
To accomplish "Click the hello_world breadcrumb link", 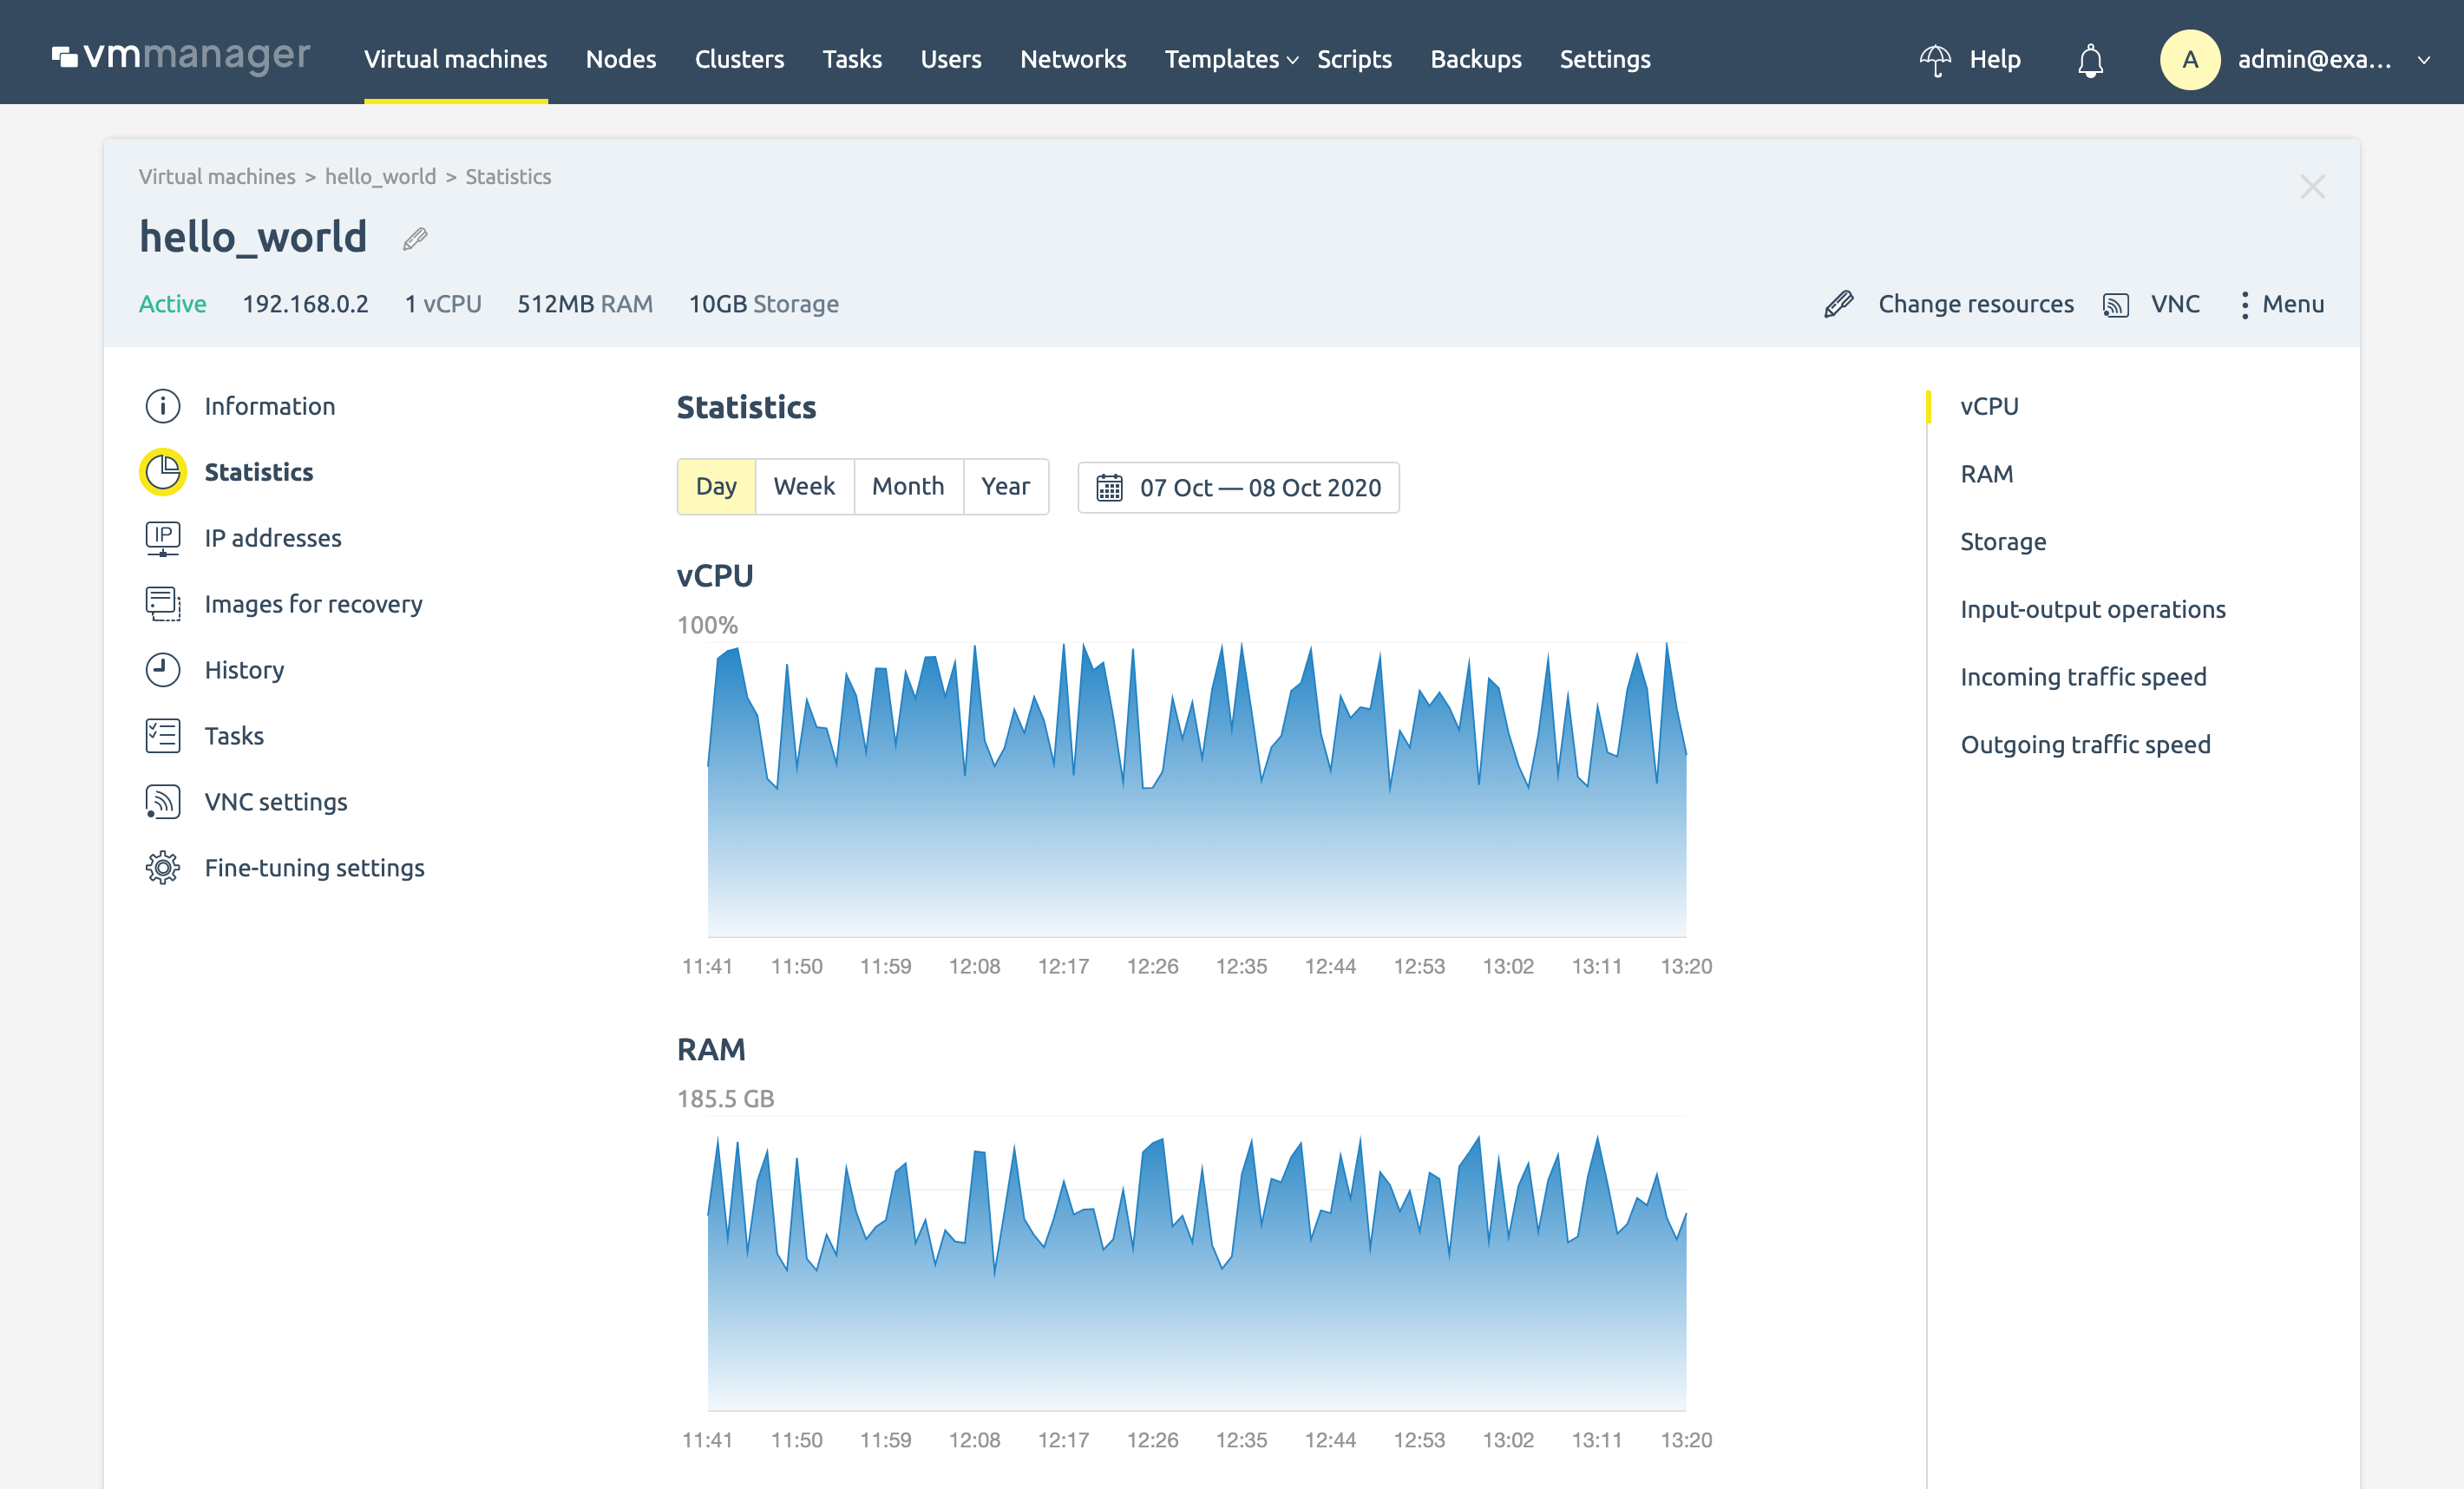I will tap(380, 177).
